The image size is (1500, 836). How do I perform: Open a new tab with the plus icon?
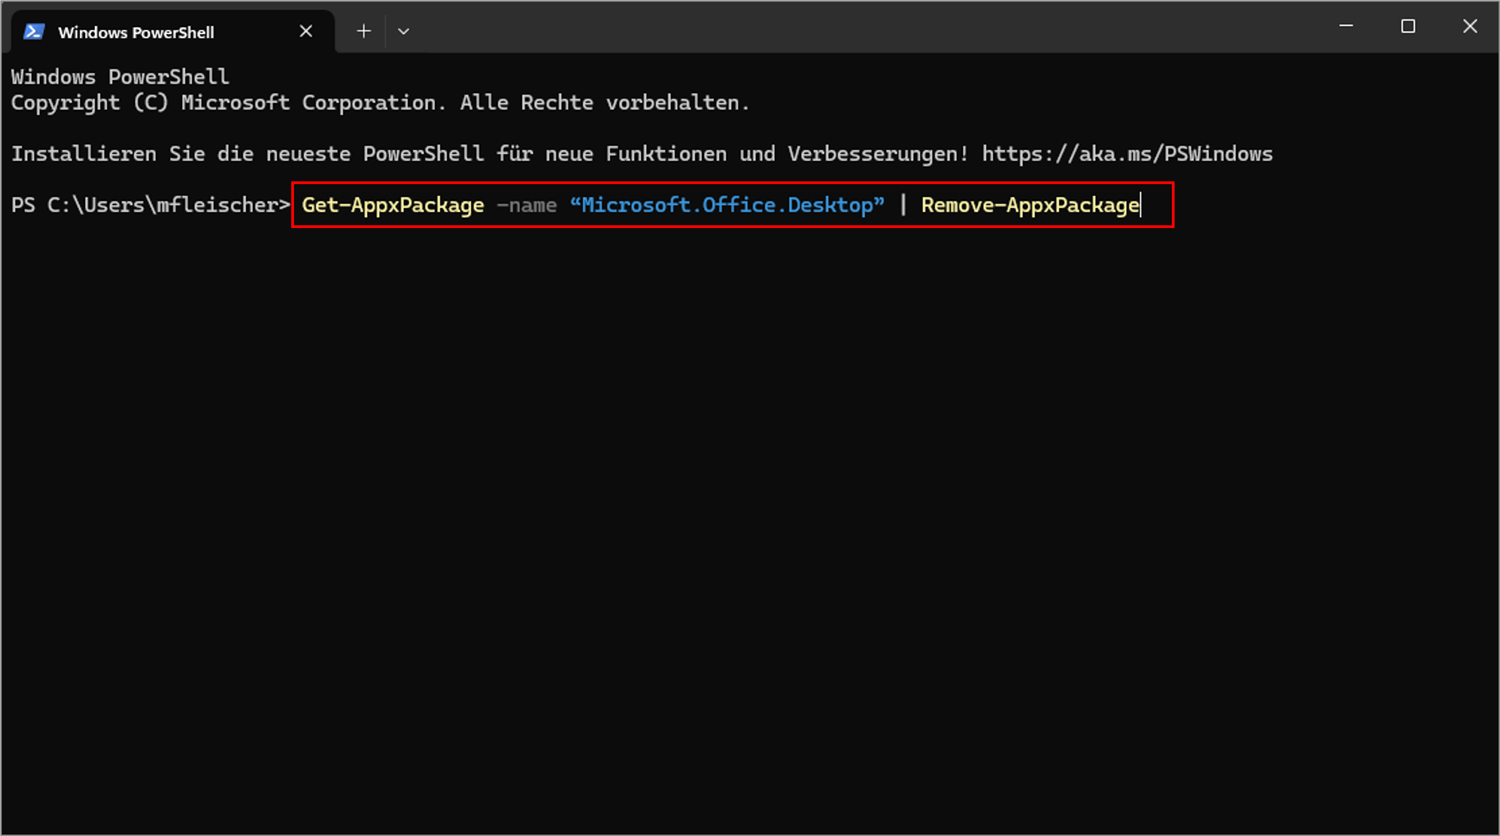point(363,31)
